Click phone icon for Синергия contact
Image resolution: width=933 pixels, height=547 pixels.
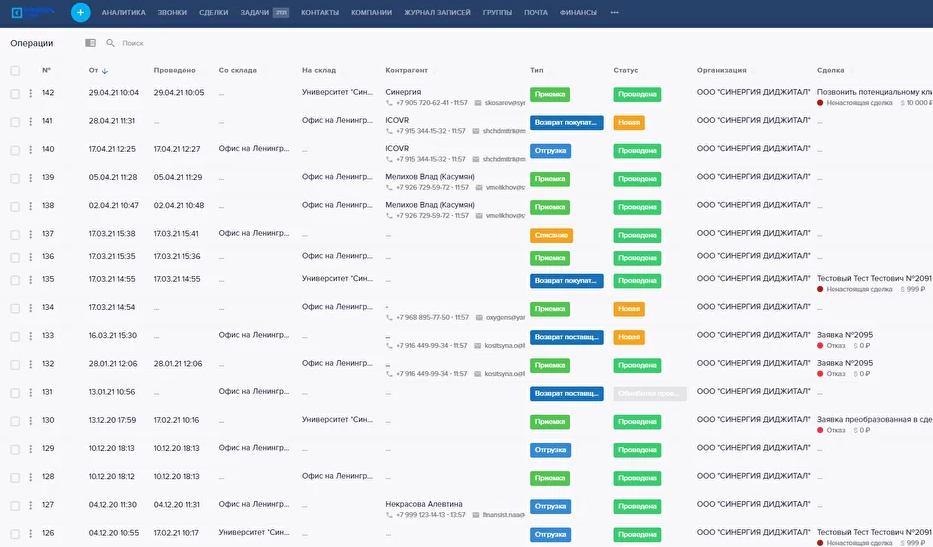click(389, 103)
